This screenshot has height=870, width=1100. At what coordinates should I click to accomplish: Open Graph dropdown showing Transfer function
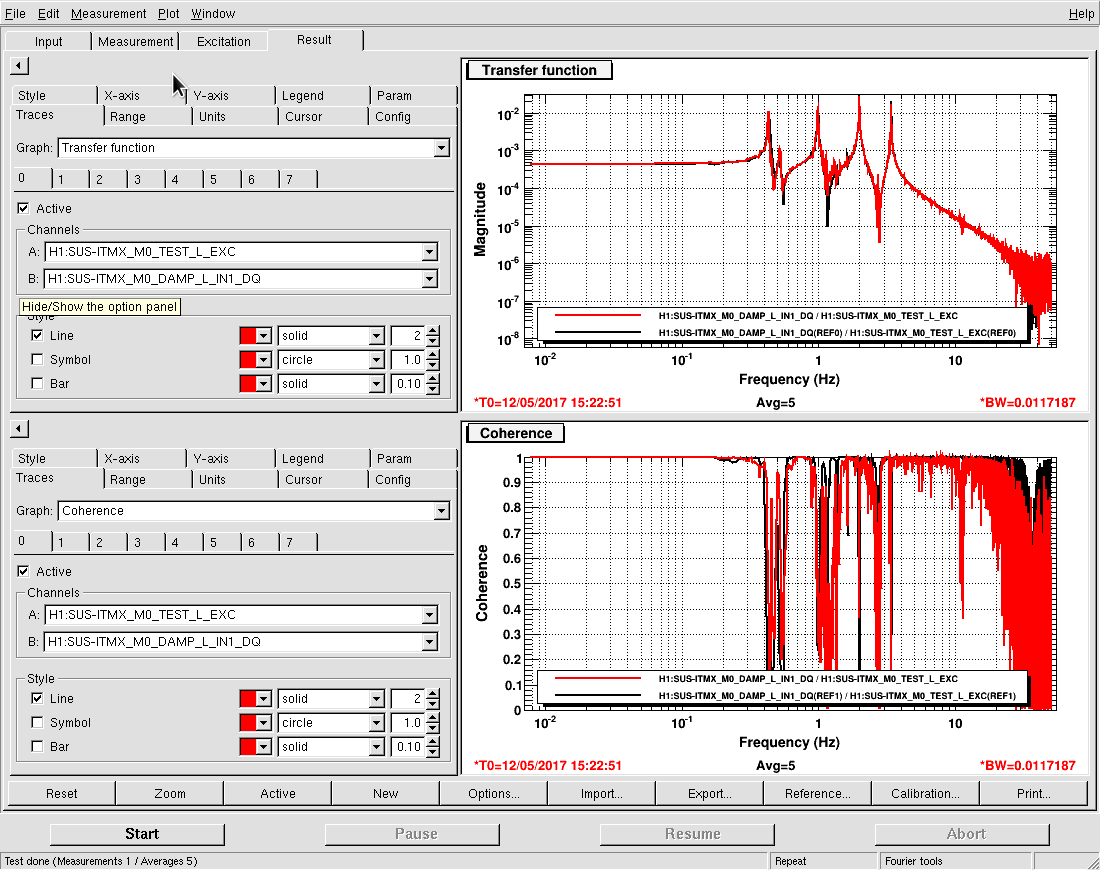(x=441, y=148)
